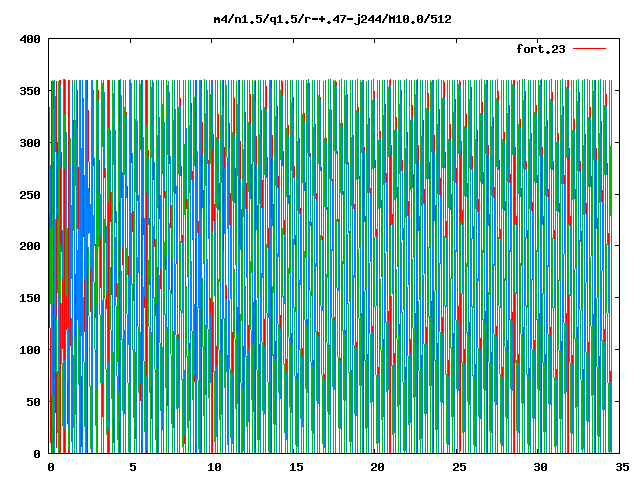Click the y-axis label 200
This screenshot has height=480, width=640.
tap(30, 246)
